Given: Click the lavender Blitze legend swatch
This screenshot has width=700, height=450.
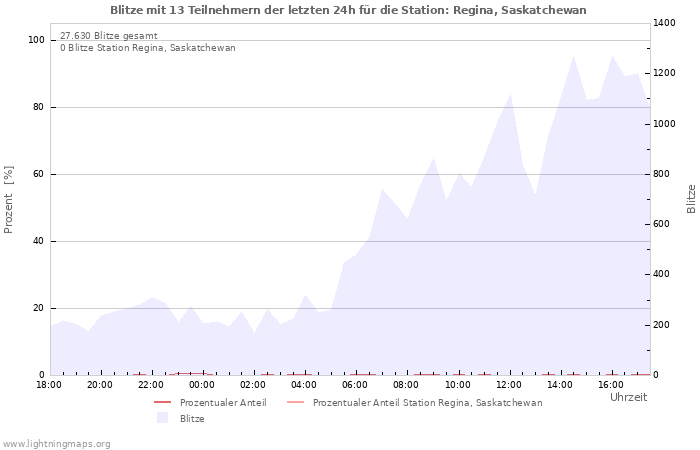Looking at the screenshot, I should (163, 419).
